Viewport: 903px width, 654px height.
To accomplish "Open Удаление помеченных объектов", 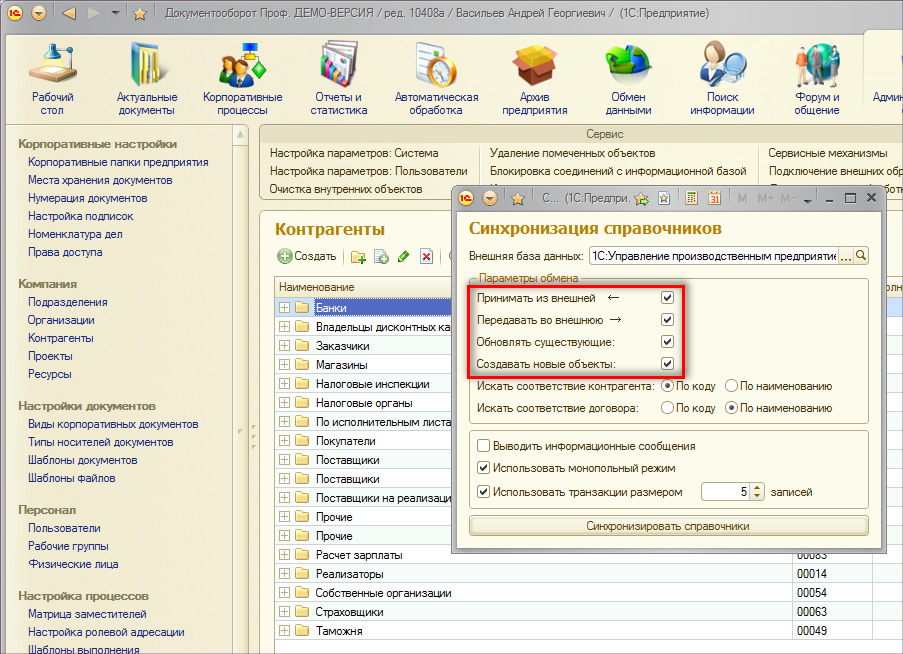I will click(x=572, y=153).
